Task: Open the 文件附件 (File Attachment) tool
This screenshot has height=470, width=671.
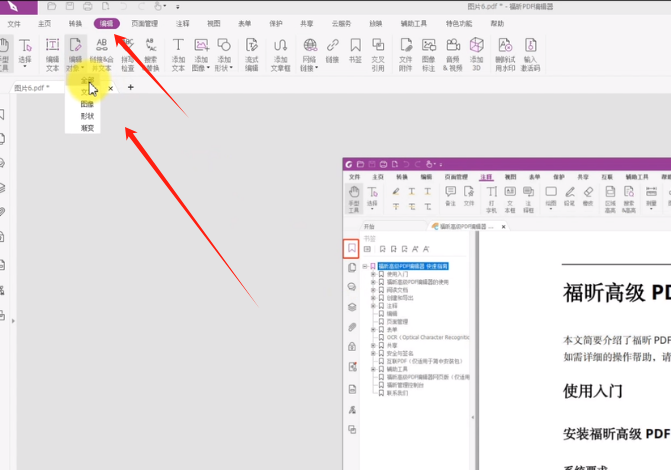Action: coord(406,52)
